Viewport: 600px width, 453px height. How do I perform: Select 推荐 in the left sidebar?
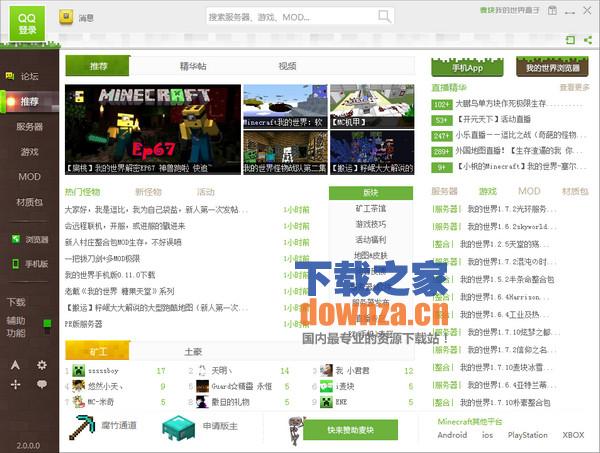pyautogui.click(x=29, y=101)
